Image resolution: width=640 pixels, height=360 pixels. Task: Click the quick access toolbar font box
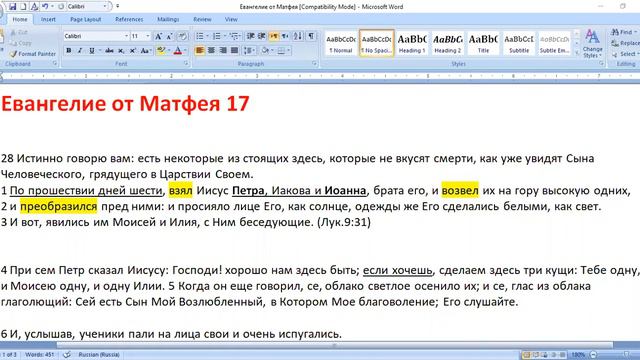(x=87, y=7)
